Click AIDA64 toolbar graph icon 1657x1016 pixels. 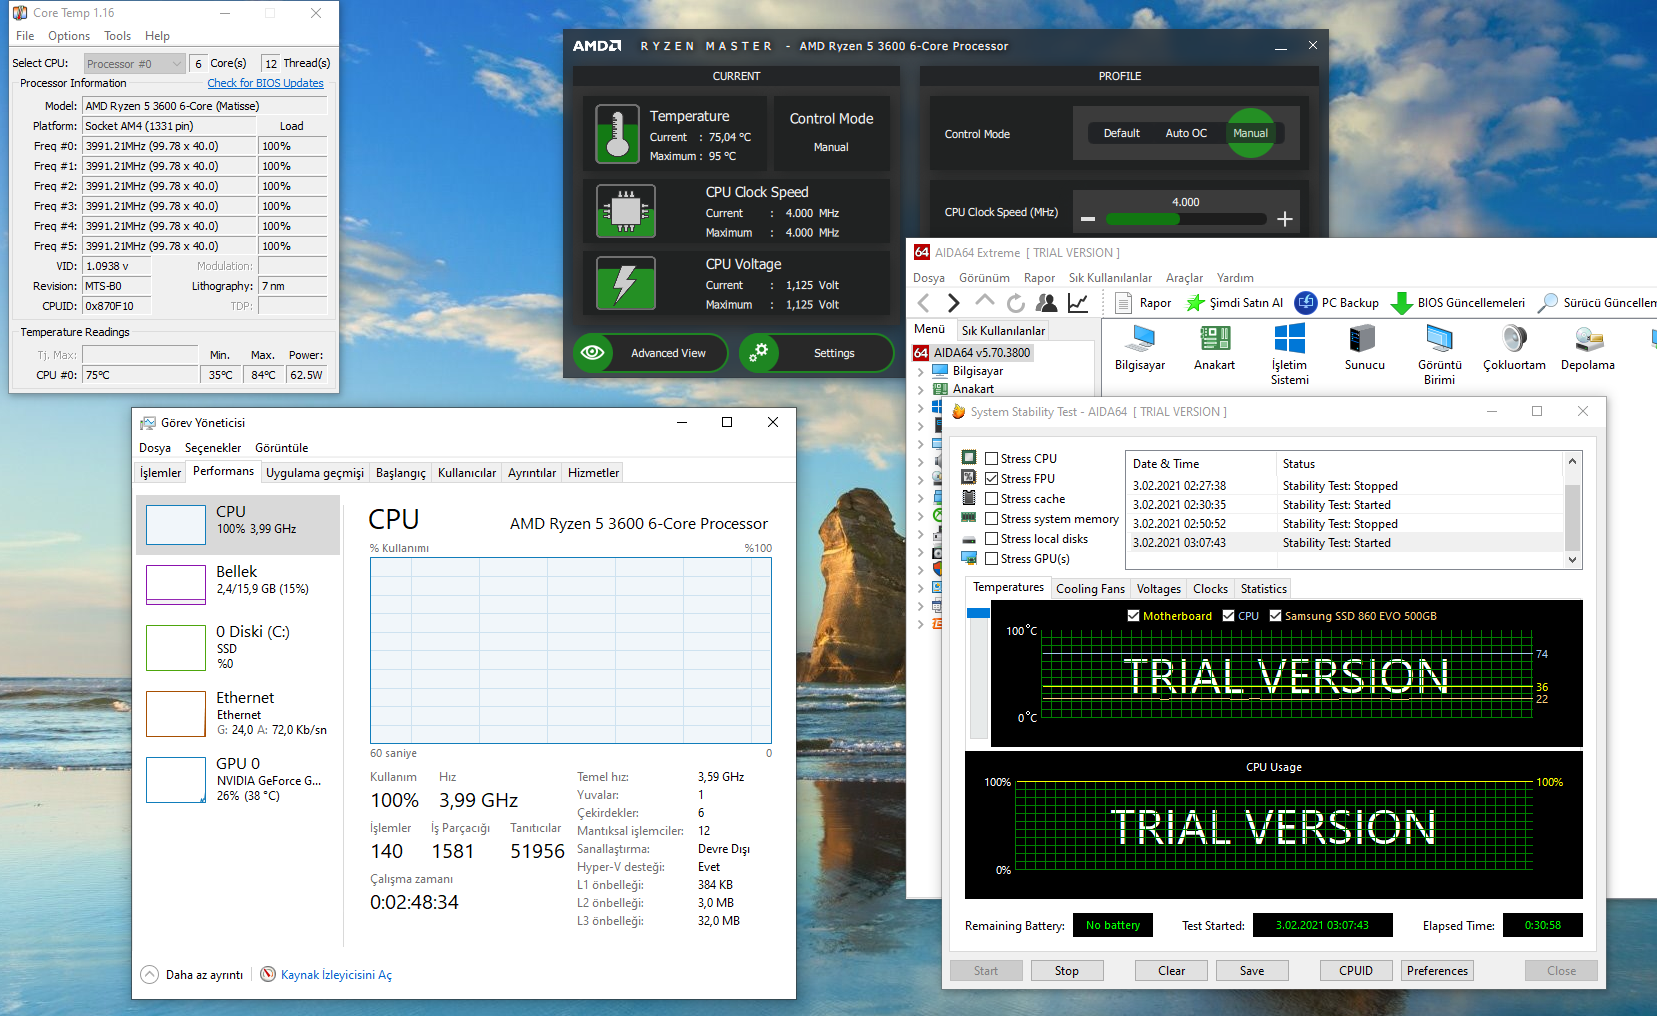tap(1078, 303)
